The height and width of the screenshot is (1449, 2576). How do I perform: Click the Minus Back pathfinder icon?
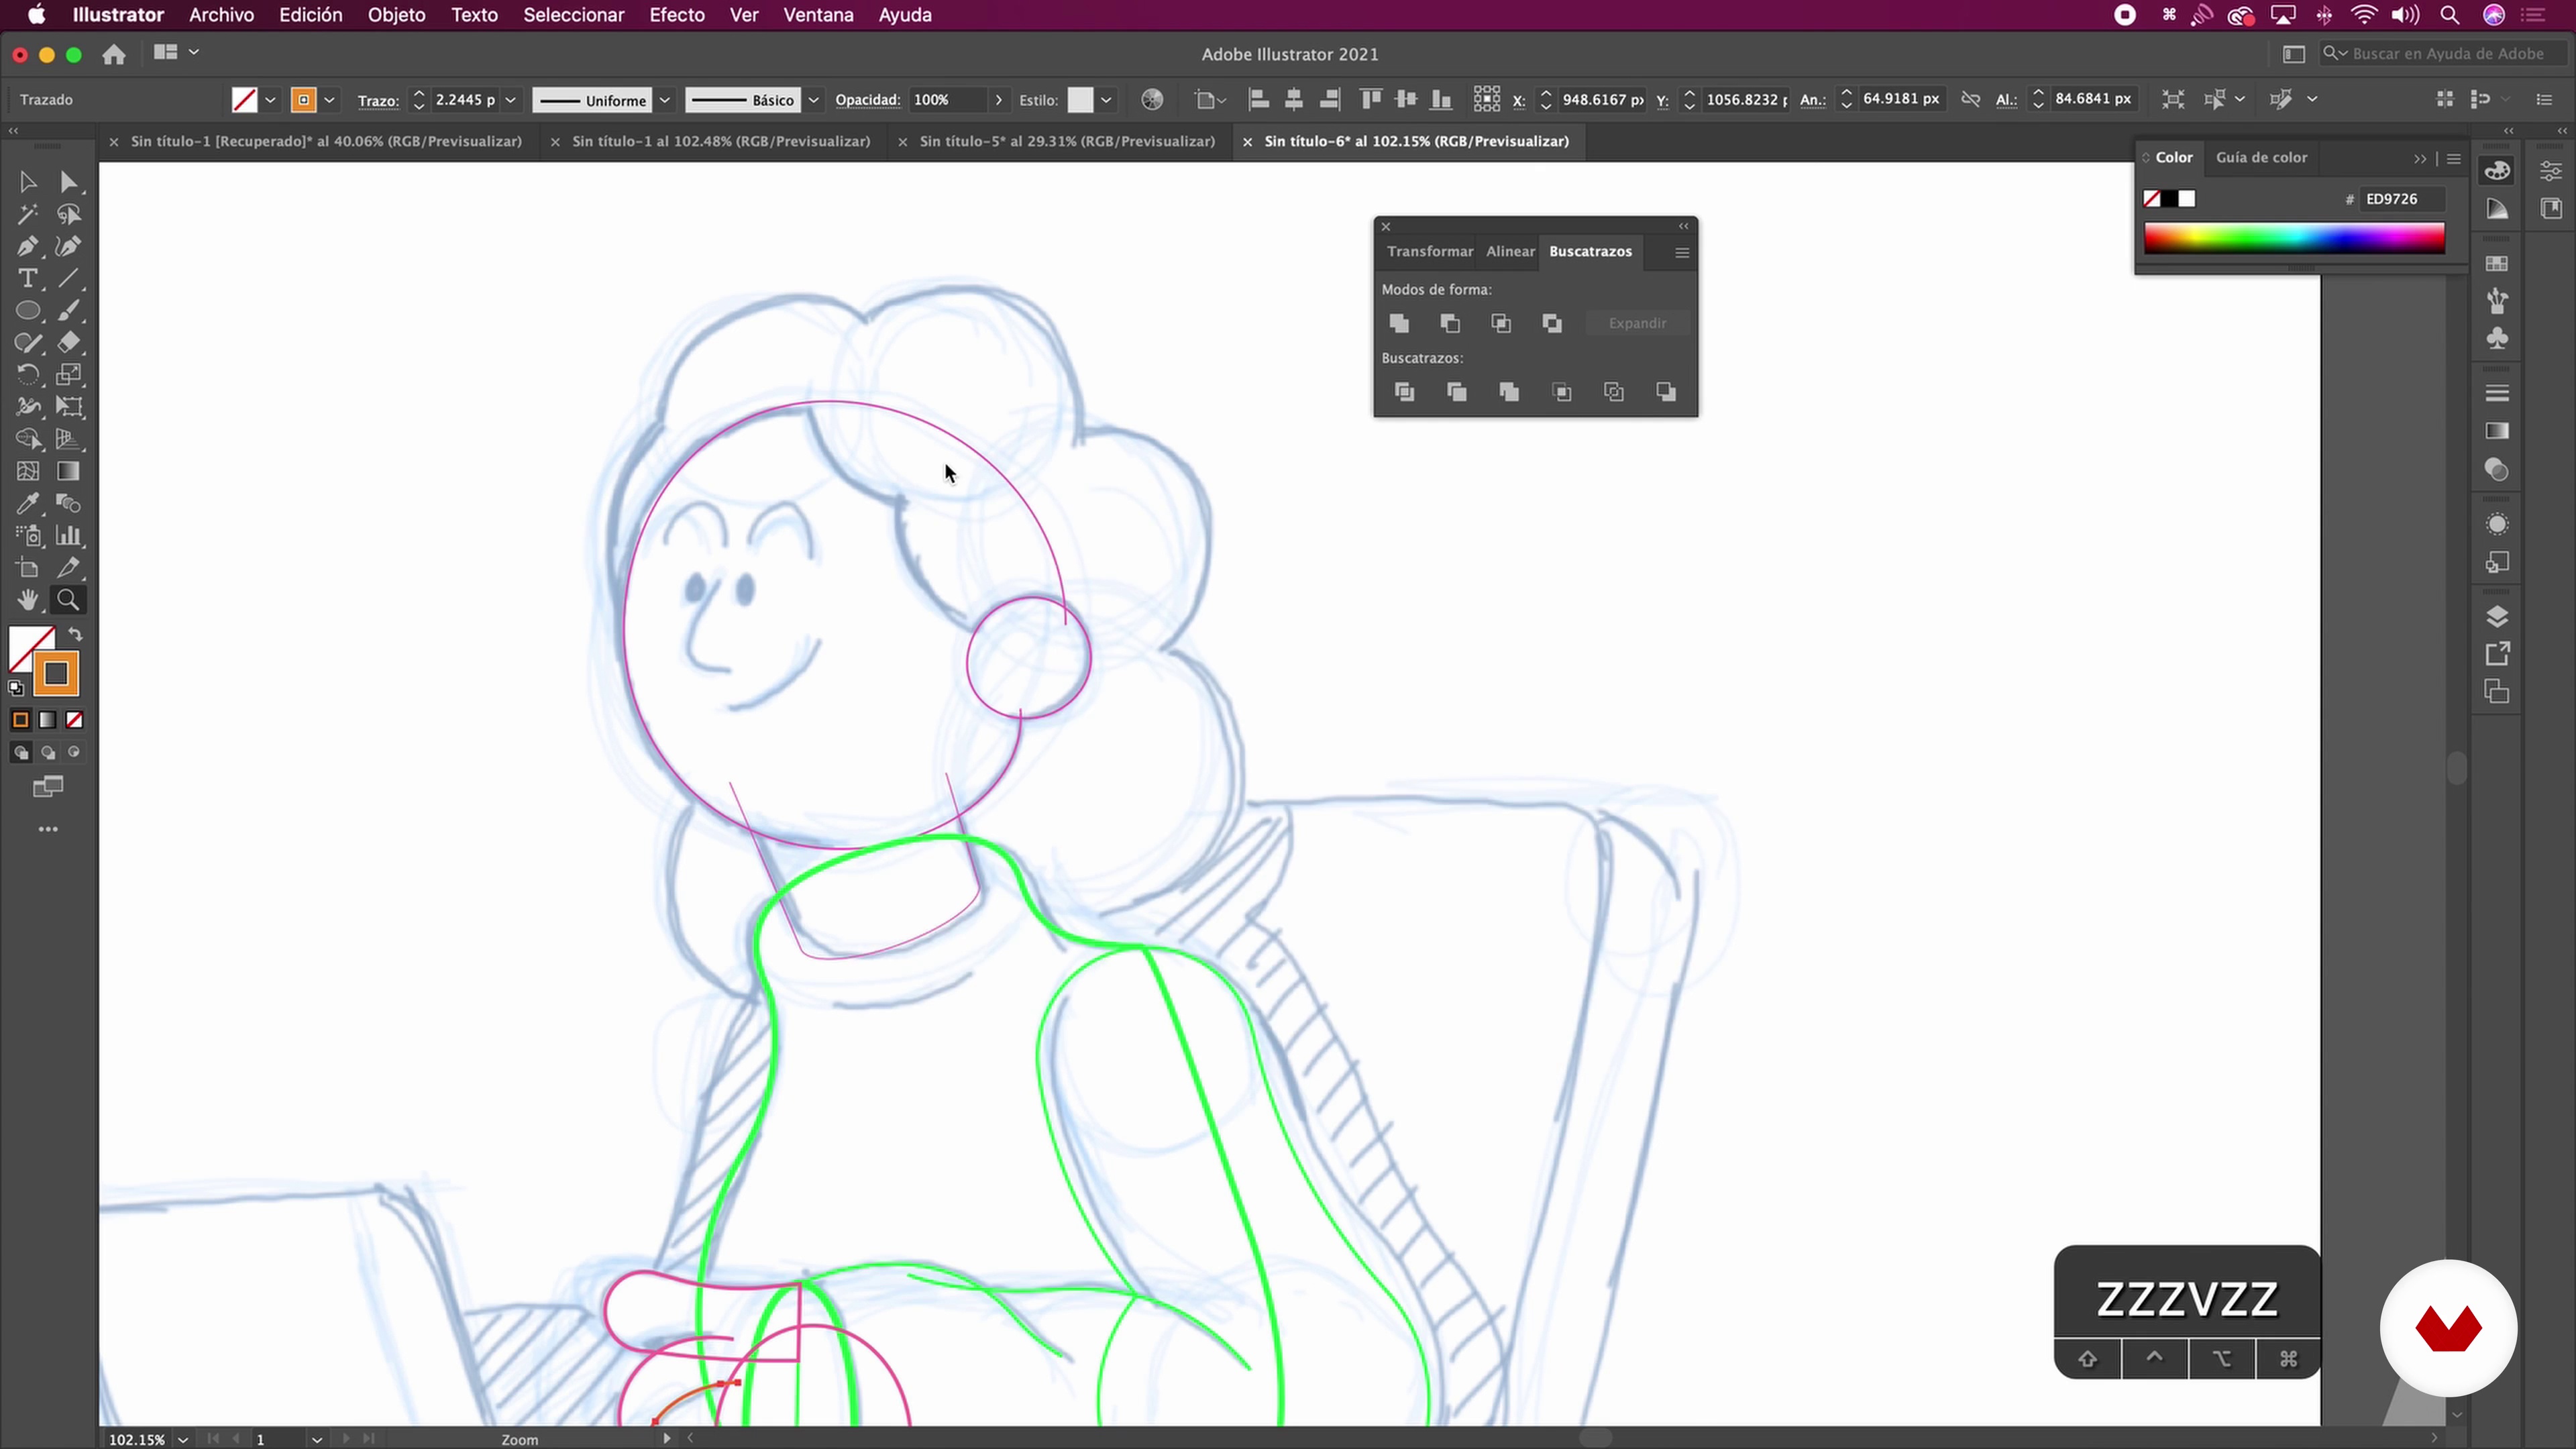1666,392
